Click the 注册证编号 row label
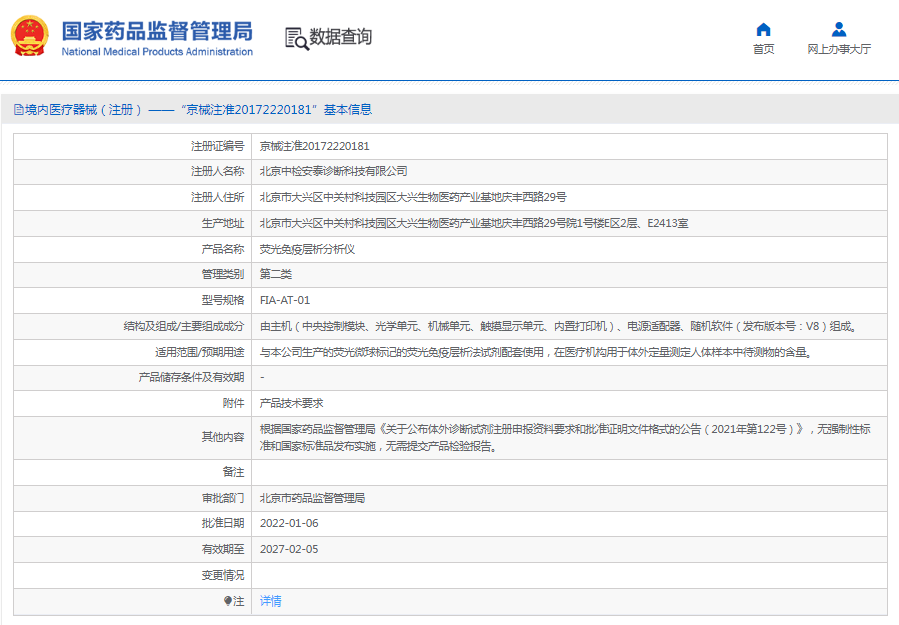The image size is (899, 625). click(217, 146)
